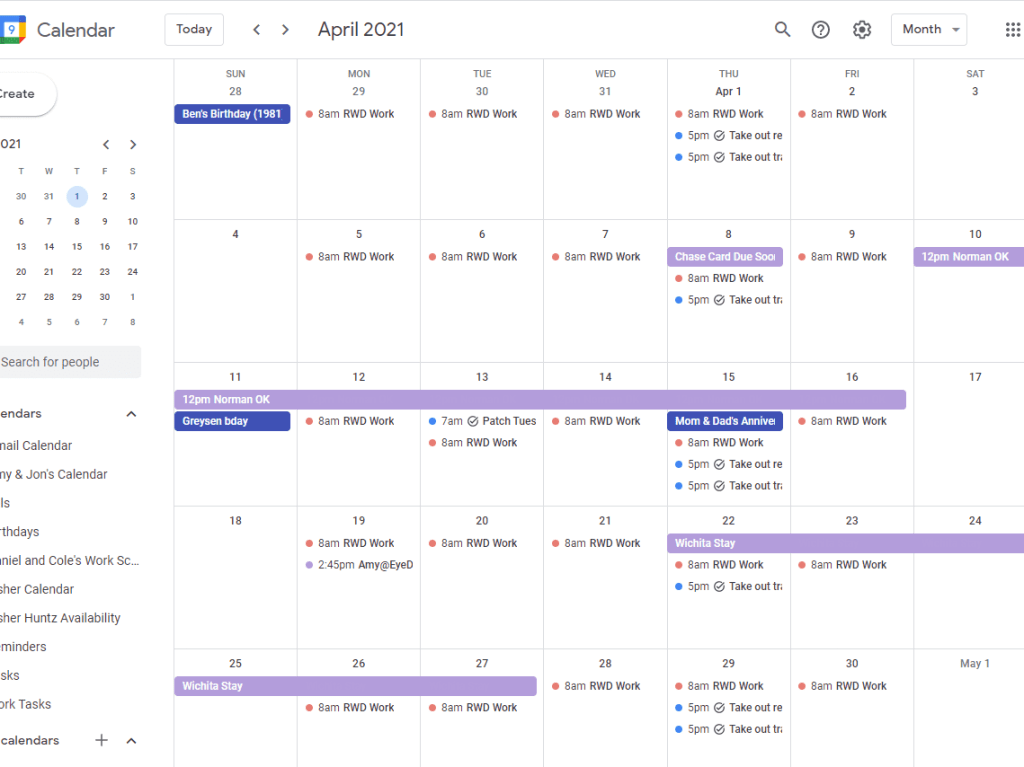Open the 5pm Take out task on April 8
The height and width of the screenshot is (767, 1024).
pyautogui.click(x=729, y=300)
